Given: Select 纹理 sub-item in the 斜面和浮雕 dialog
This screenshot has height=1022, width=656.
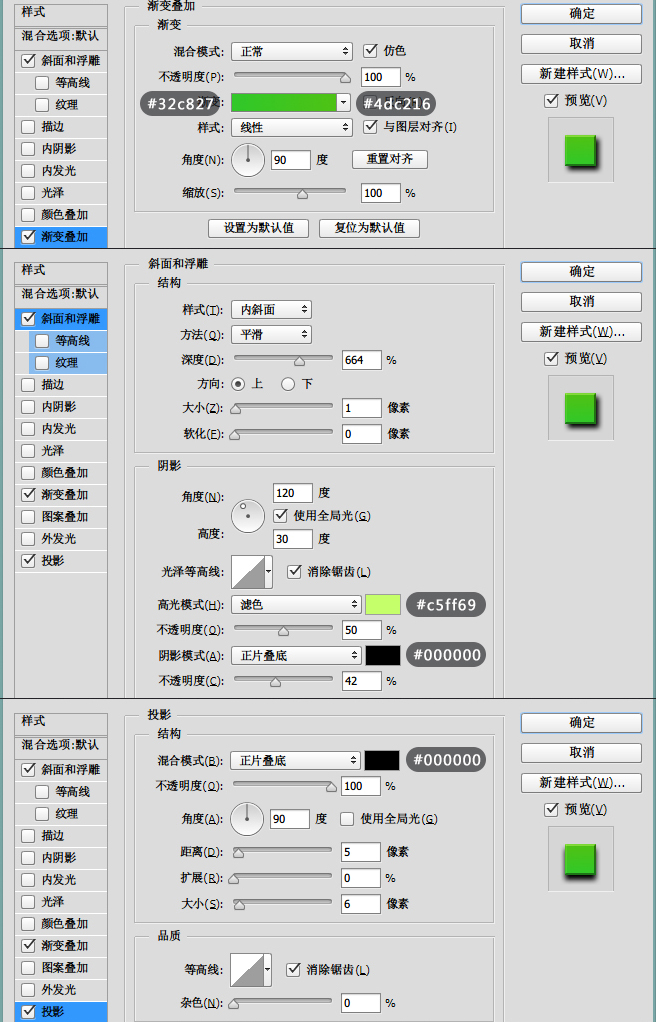Looking at the screenshot, I should pos(68,363).
